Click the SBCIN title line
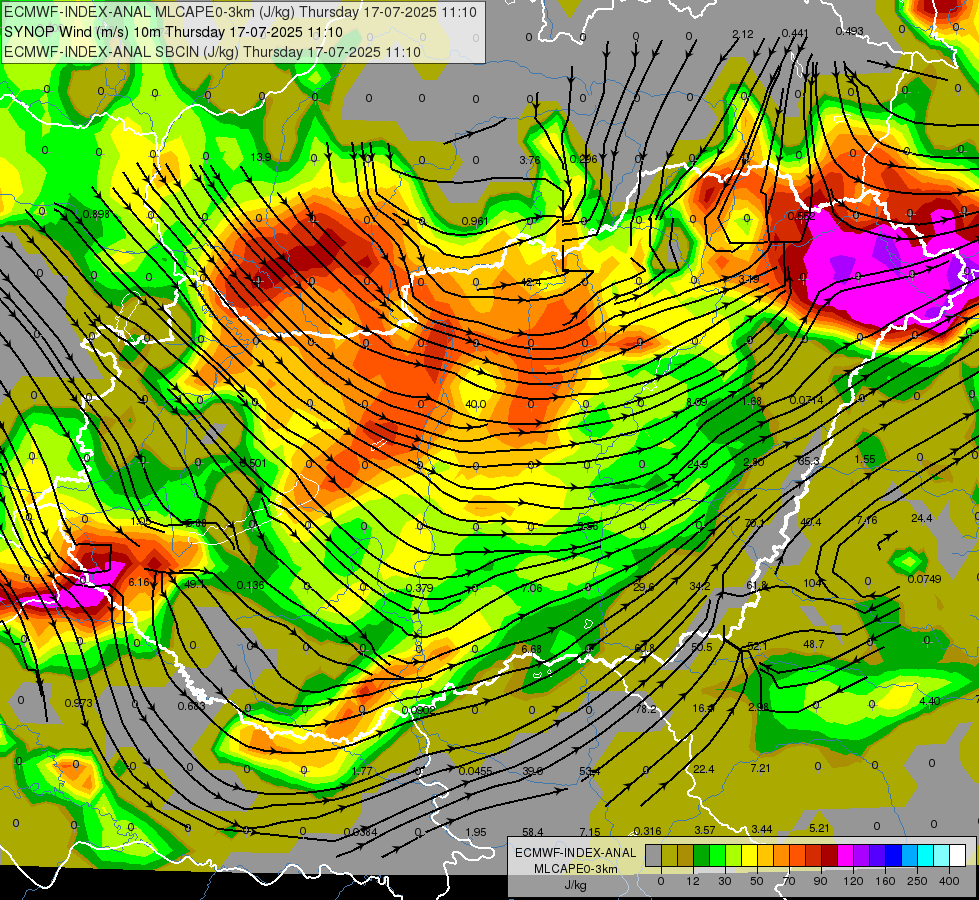The image size is (979, 900). coord(212,52)
